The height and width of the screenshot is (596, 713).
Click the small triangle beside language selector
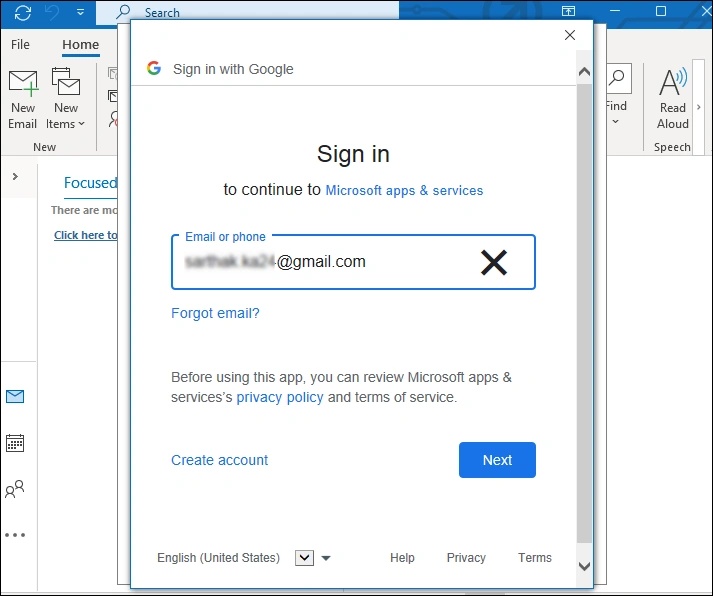pyautogui.click(x=326, y=558)
